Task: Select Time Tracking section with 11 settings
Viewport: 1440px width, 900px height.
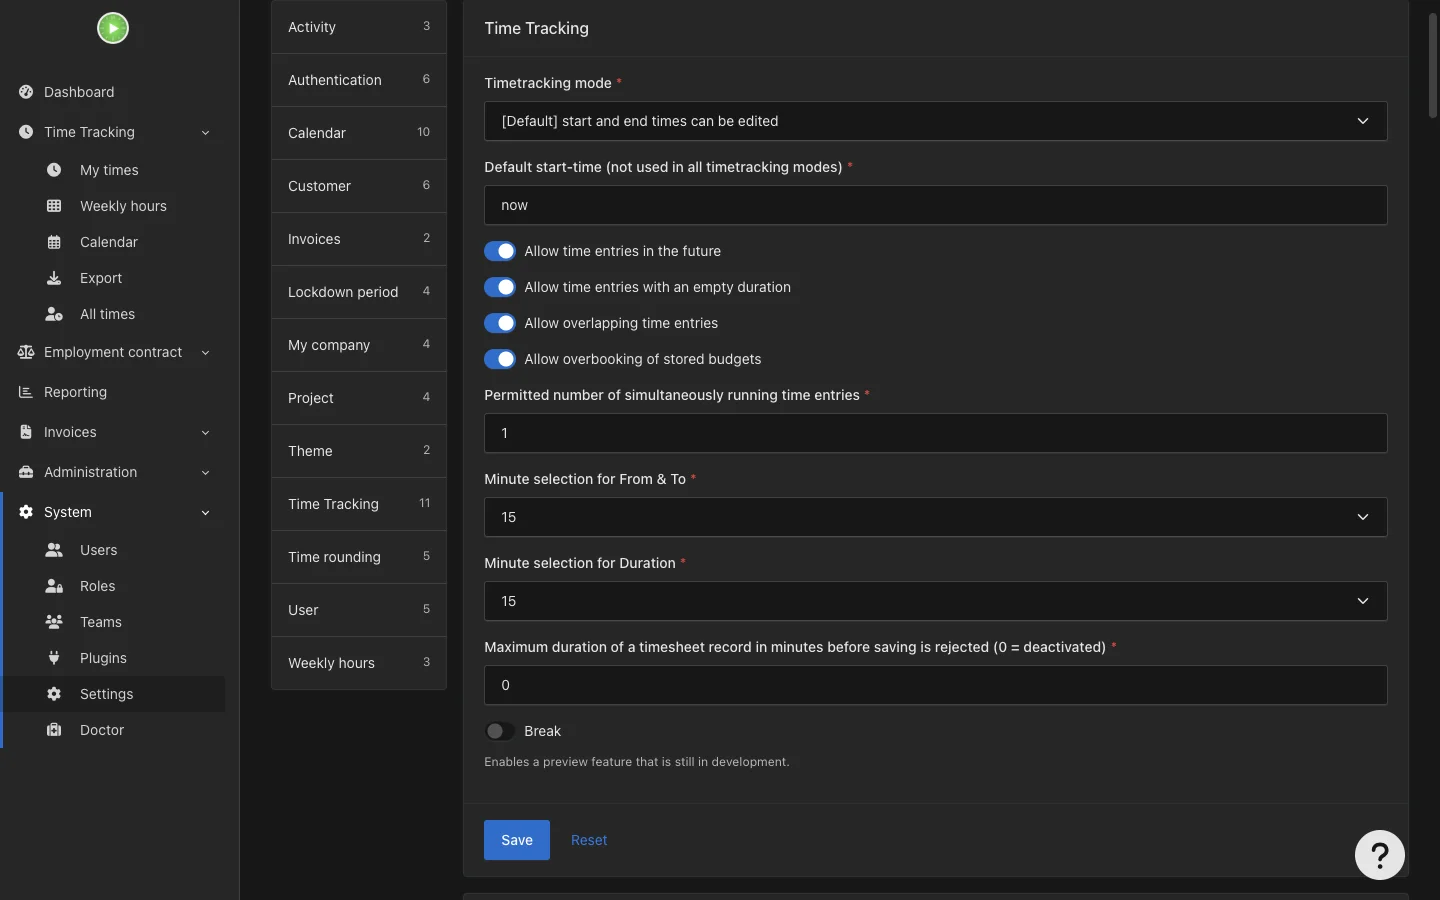Action: (x=359, y=504)
